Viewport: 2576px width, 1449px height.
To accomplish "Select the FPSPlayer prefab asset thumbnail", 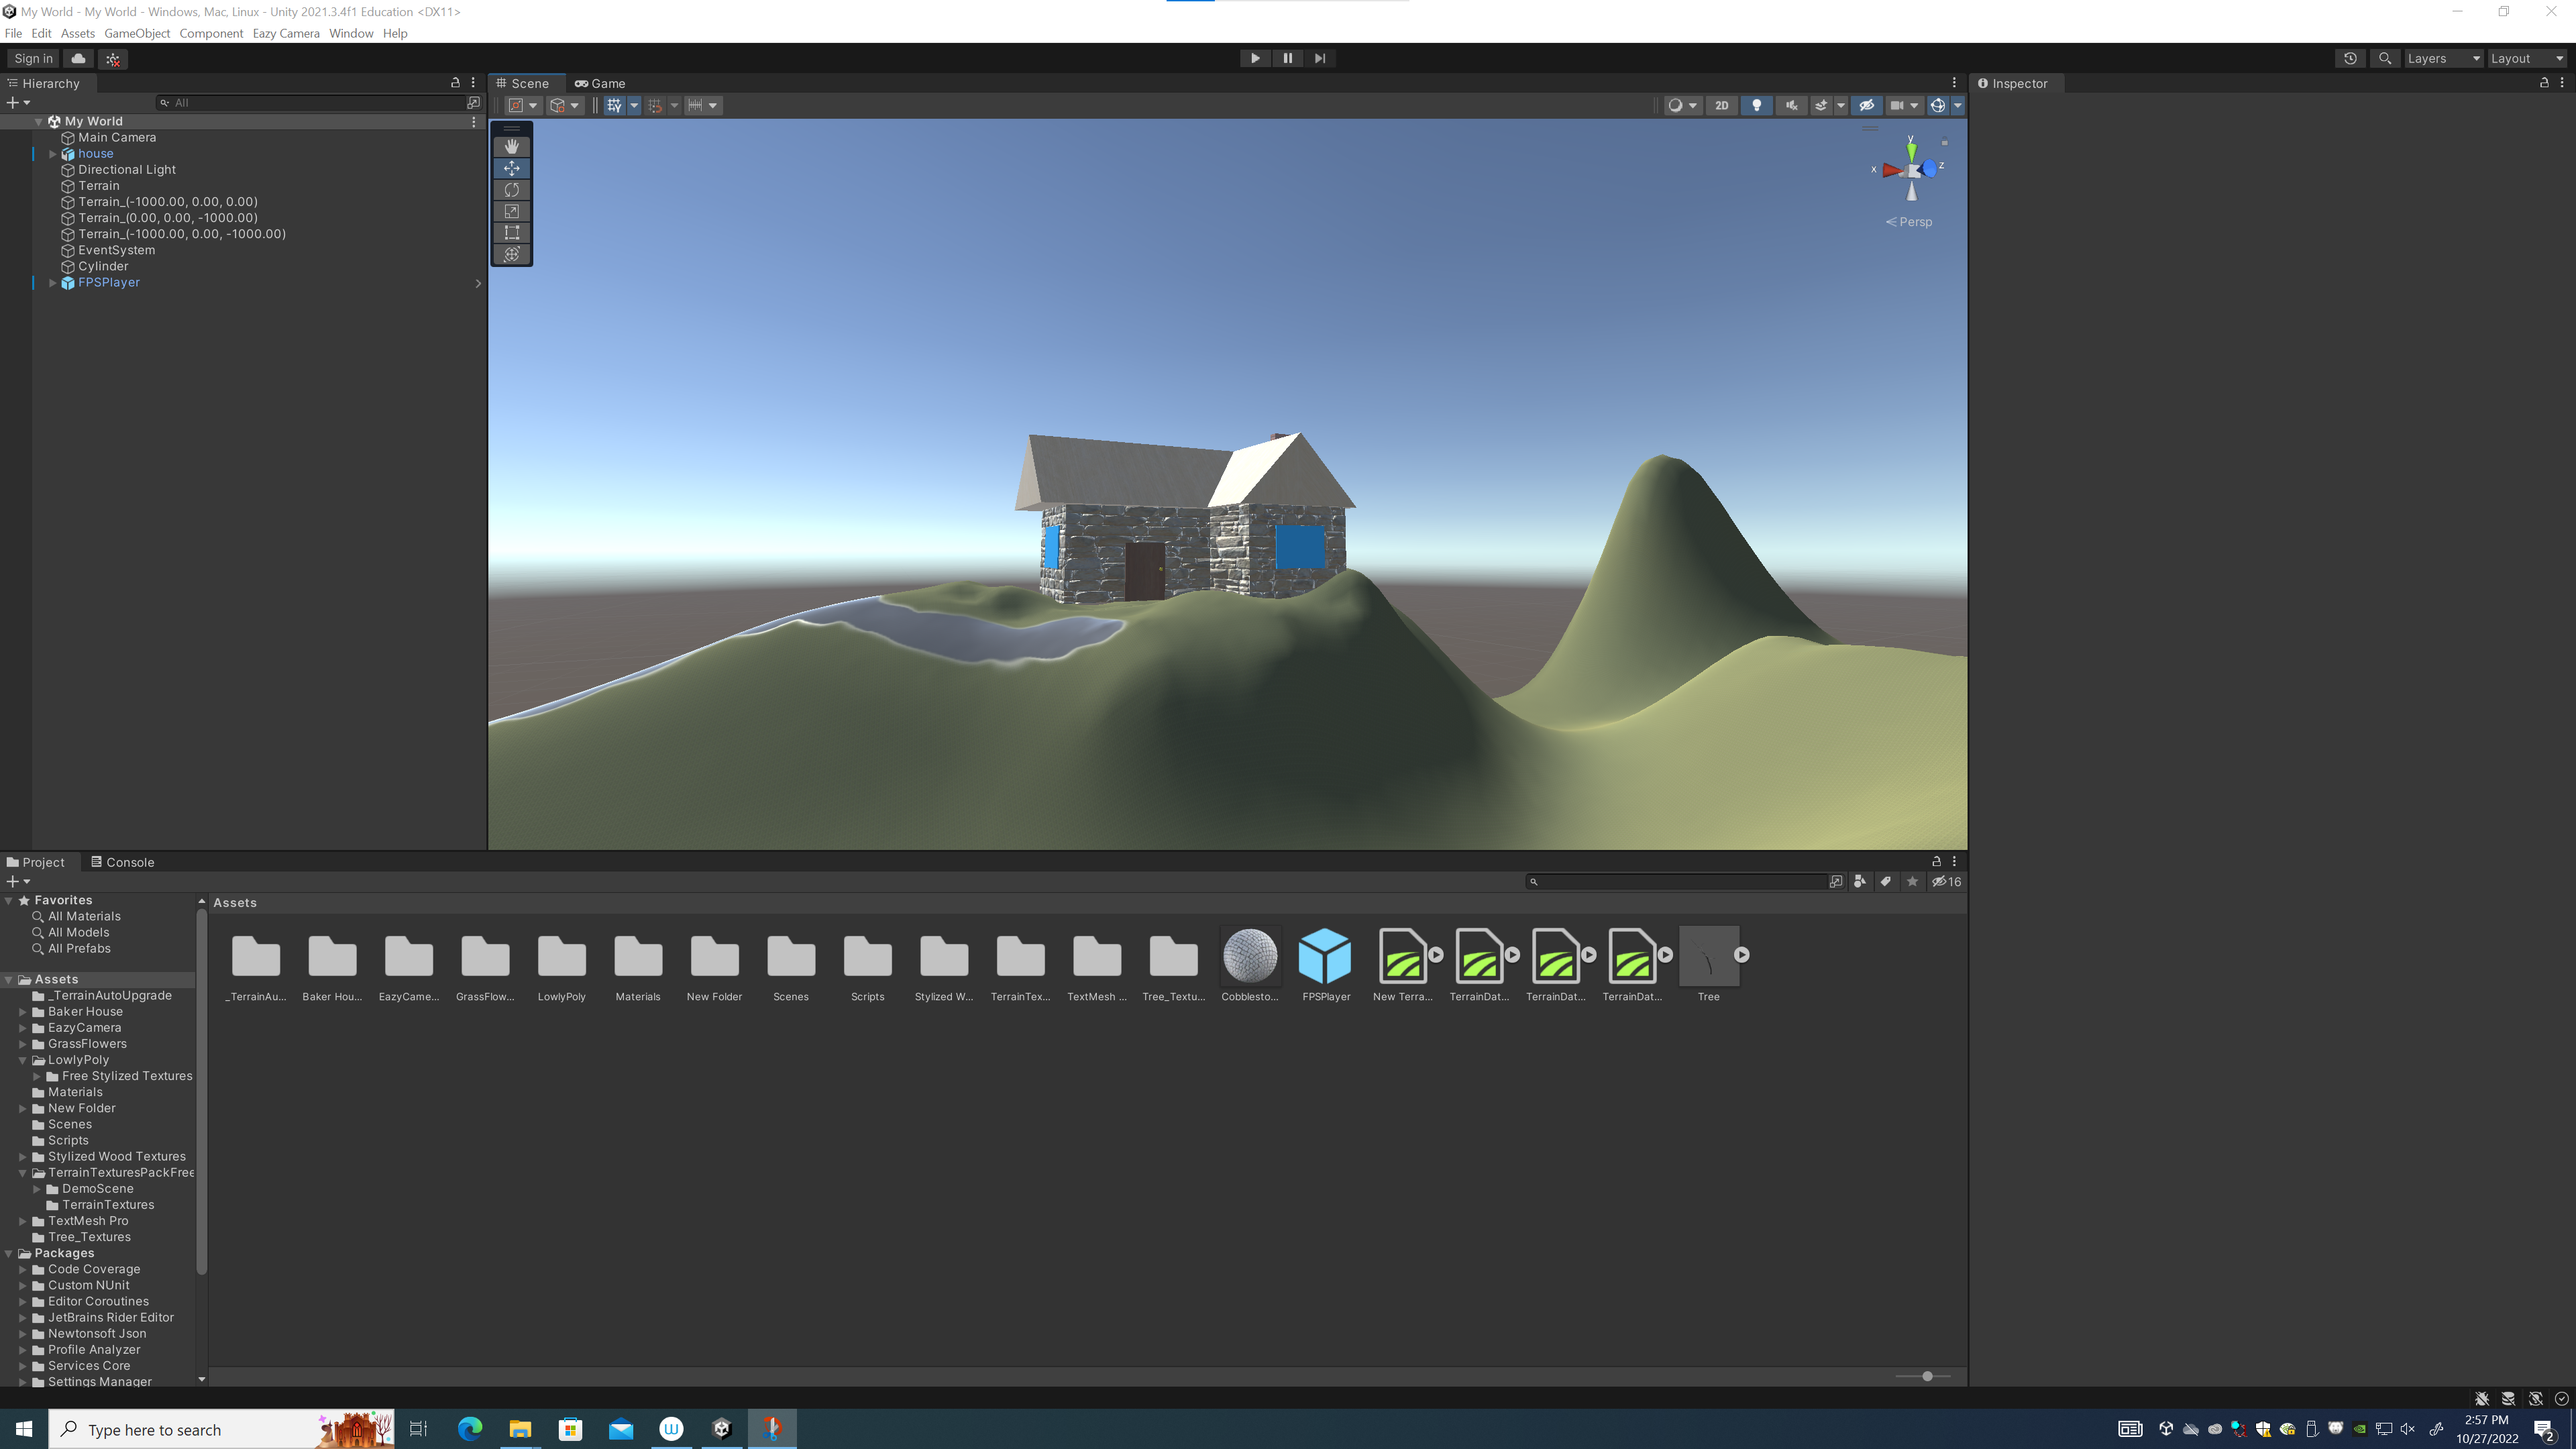I will (1325, 957).
